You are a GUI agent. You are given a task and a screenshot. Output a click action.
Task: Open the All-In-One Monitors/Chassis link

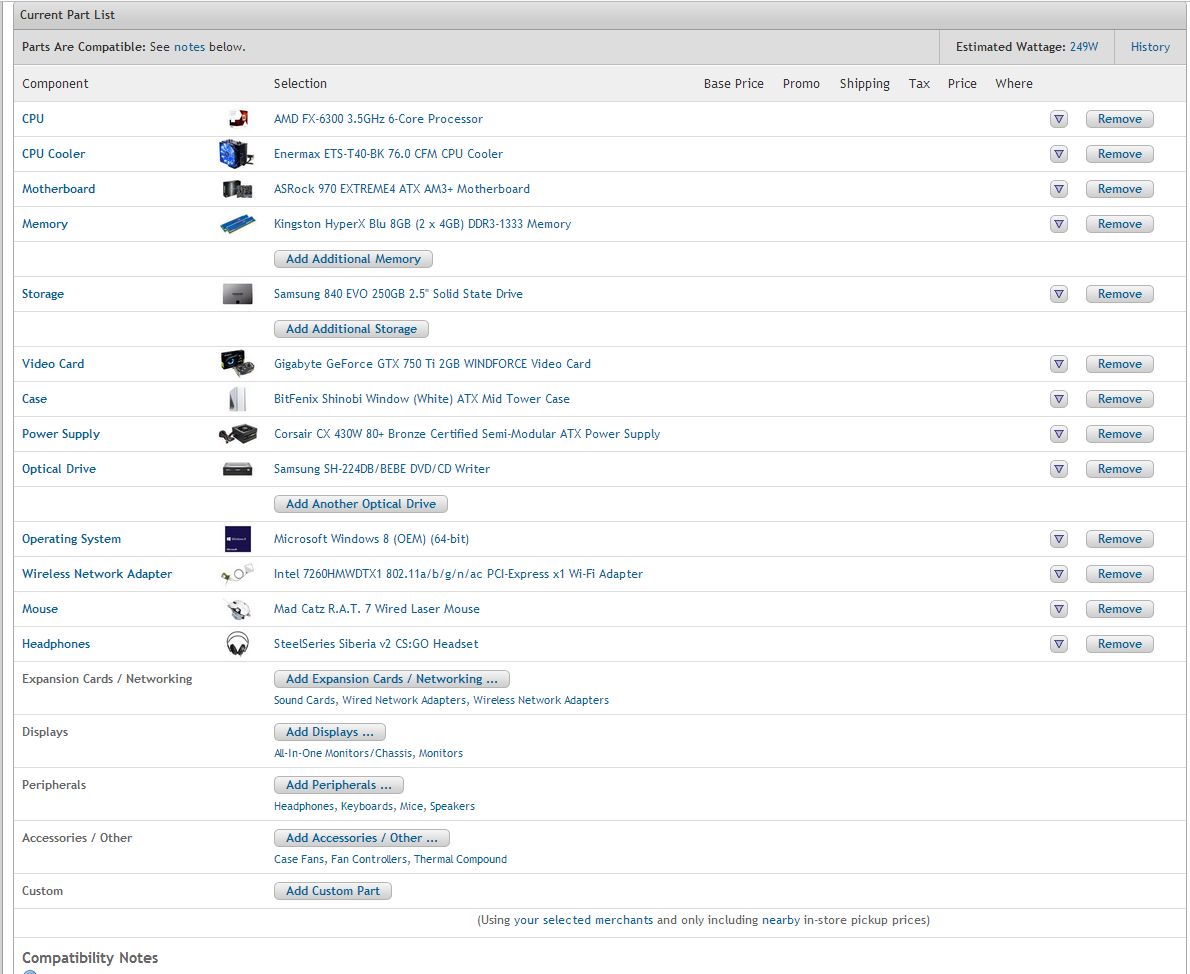(343, 753)
